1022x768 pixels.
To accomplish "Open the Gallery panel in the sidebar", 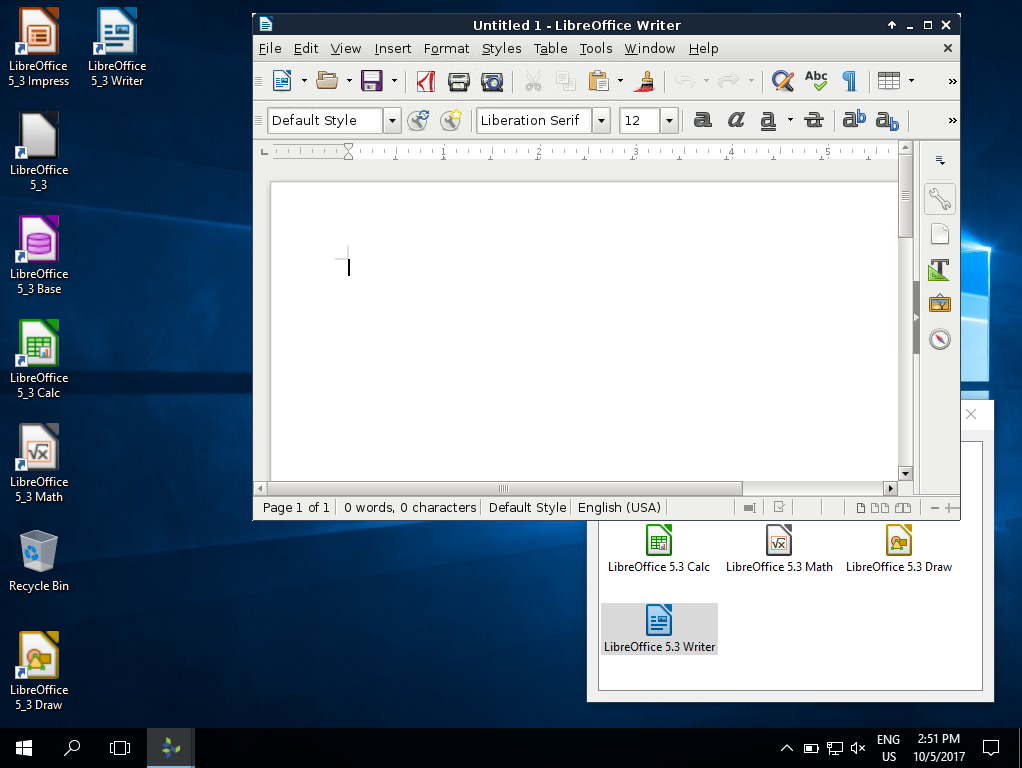I will [x=938, y=302].
